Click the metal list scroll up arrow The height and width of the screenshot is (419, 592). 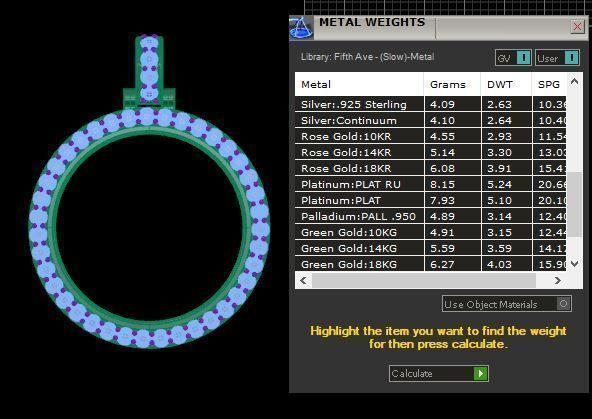tap(574, 81)
